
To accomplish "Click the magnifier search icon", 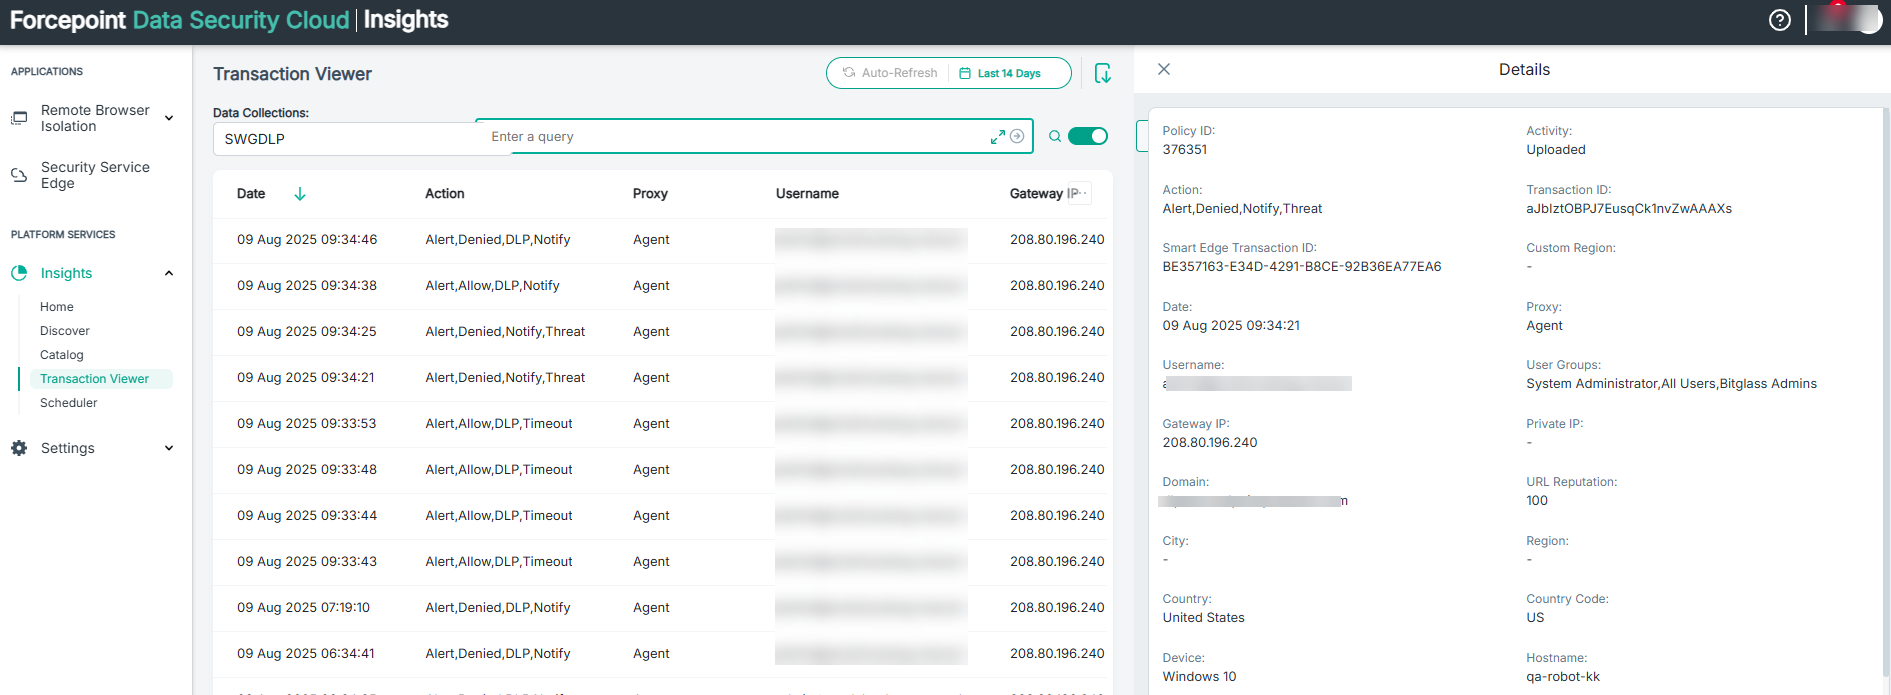I will pos(1054,137).
